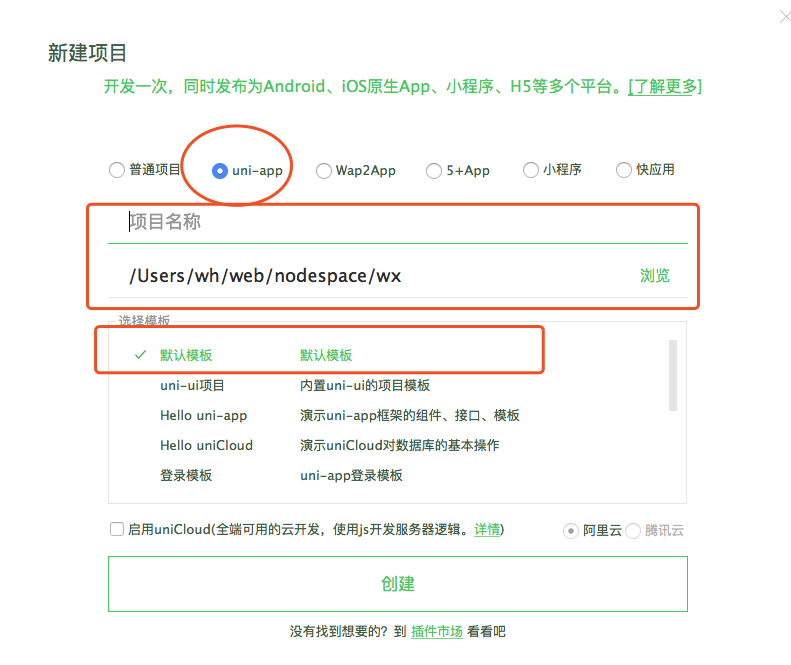This screenshot has height=665, width=791.
Task: Click the 创建 button
Action: pyautogui.click(x=398, y=584)
